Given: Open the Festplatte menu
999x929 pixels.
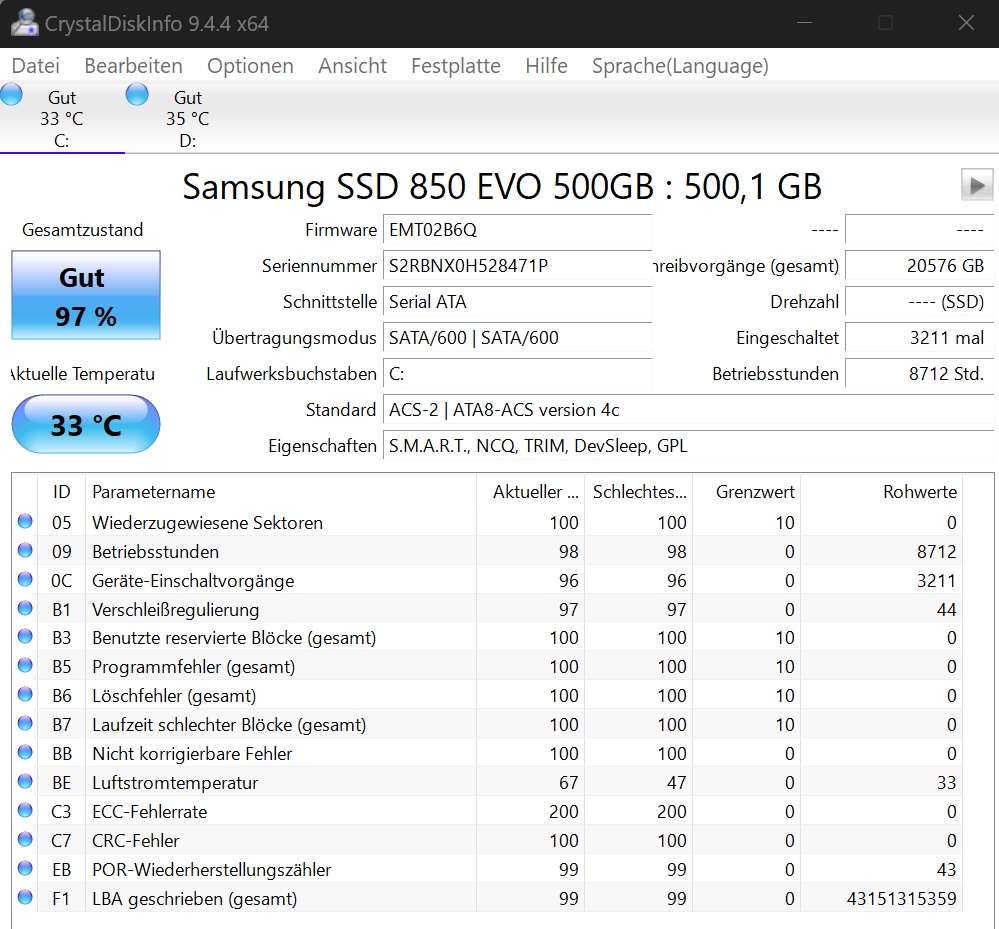Looking at the screenshot, I should click(x=456, y=66).
